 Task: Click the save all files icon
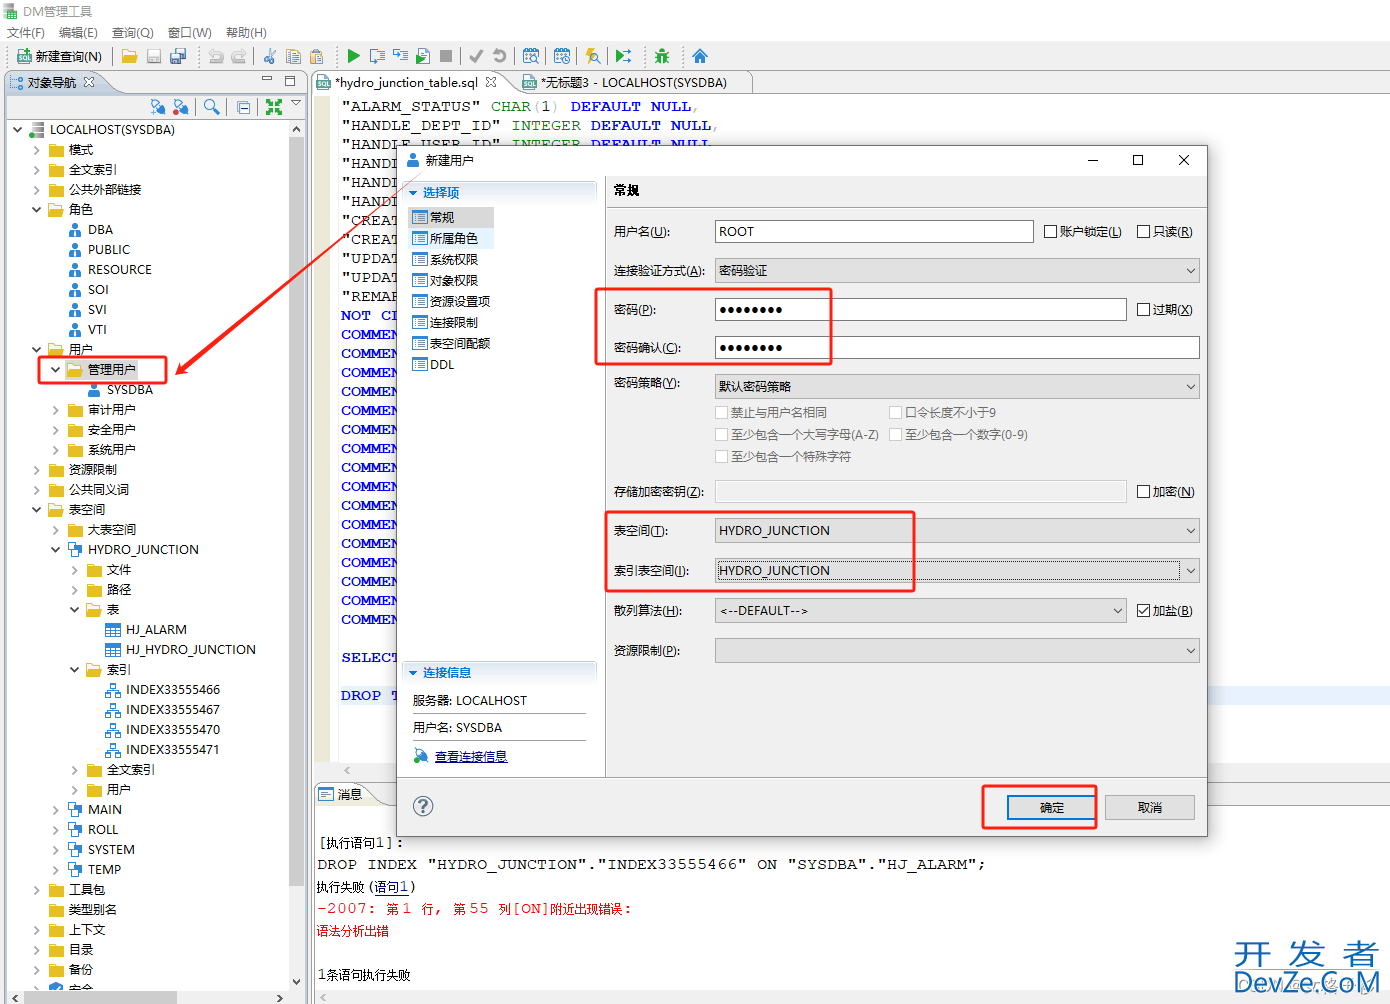point(178,56)
